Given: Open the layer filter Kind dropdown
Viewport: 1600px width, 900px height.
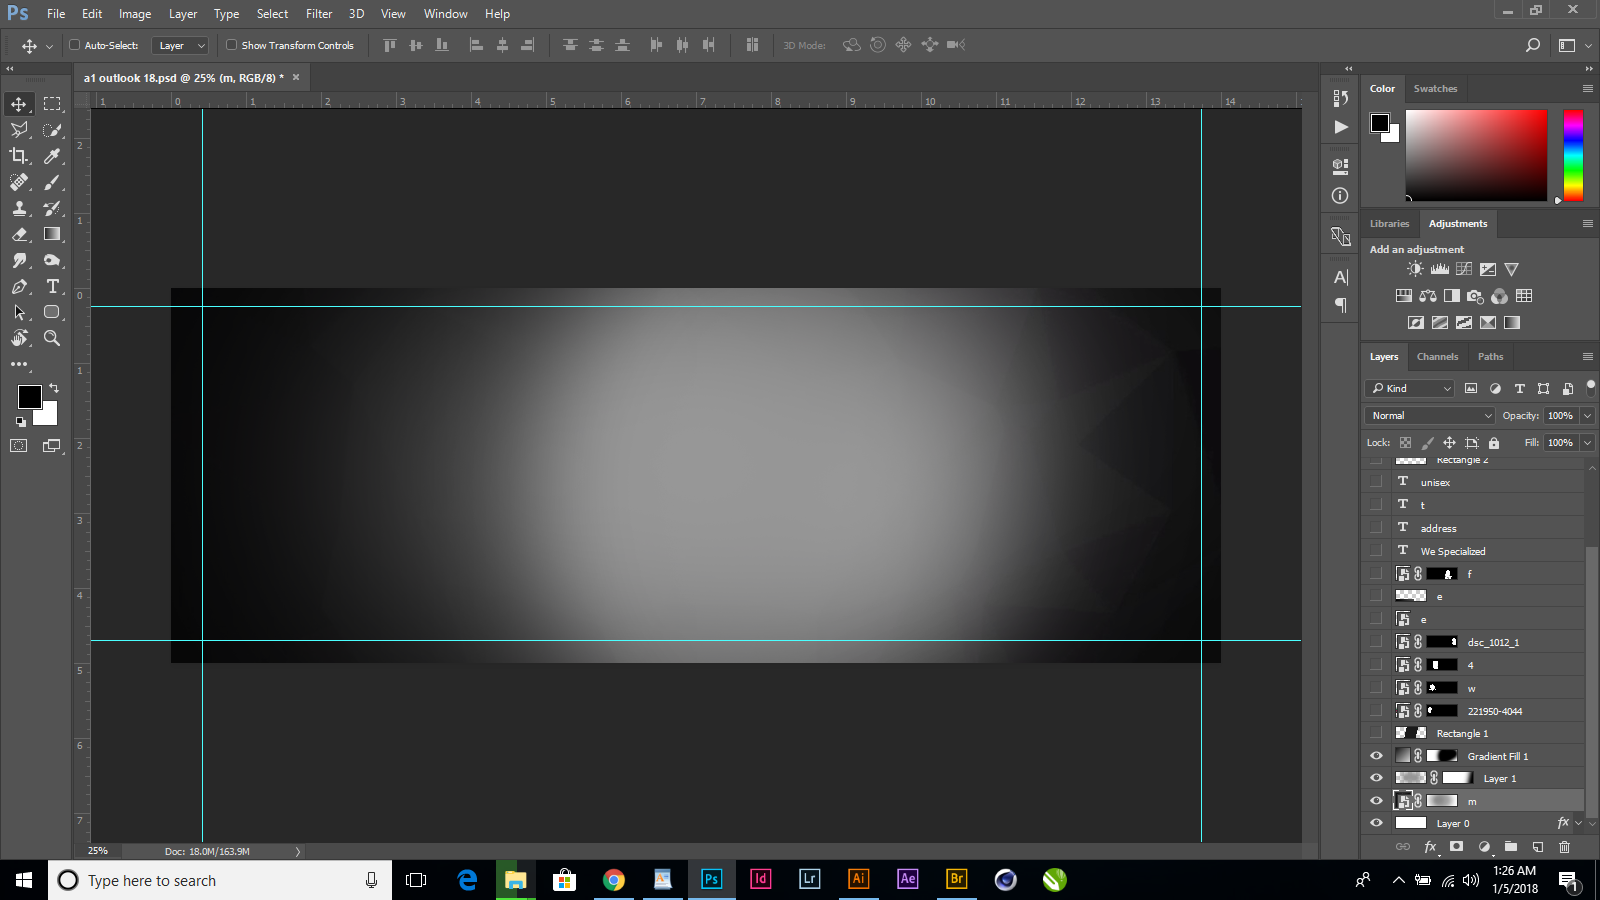Looking at the screenshot, I should [x=1408, y=388].
